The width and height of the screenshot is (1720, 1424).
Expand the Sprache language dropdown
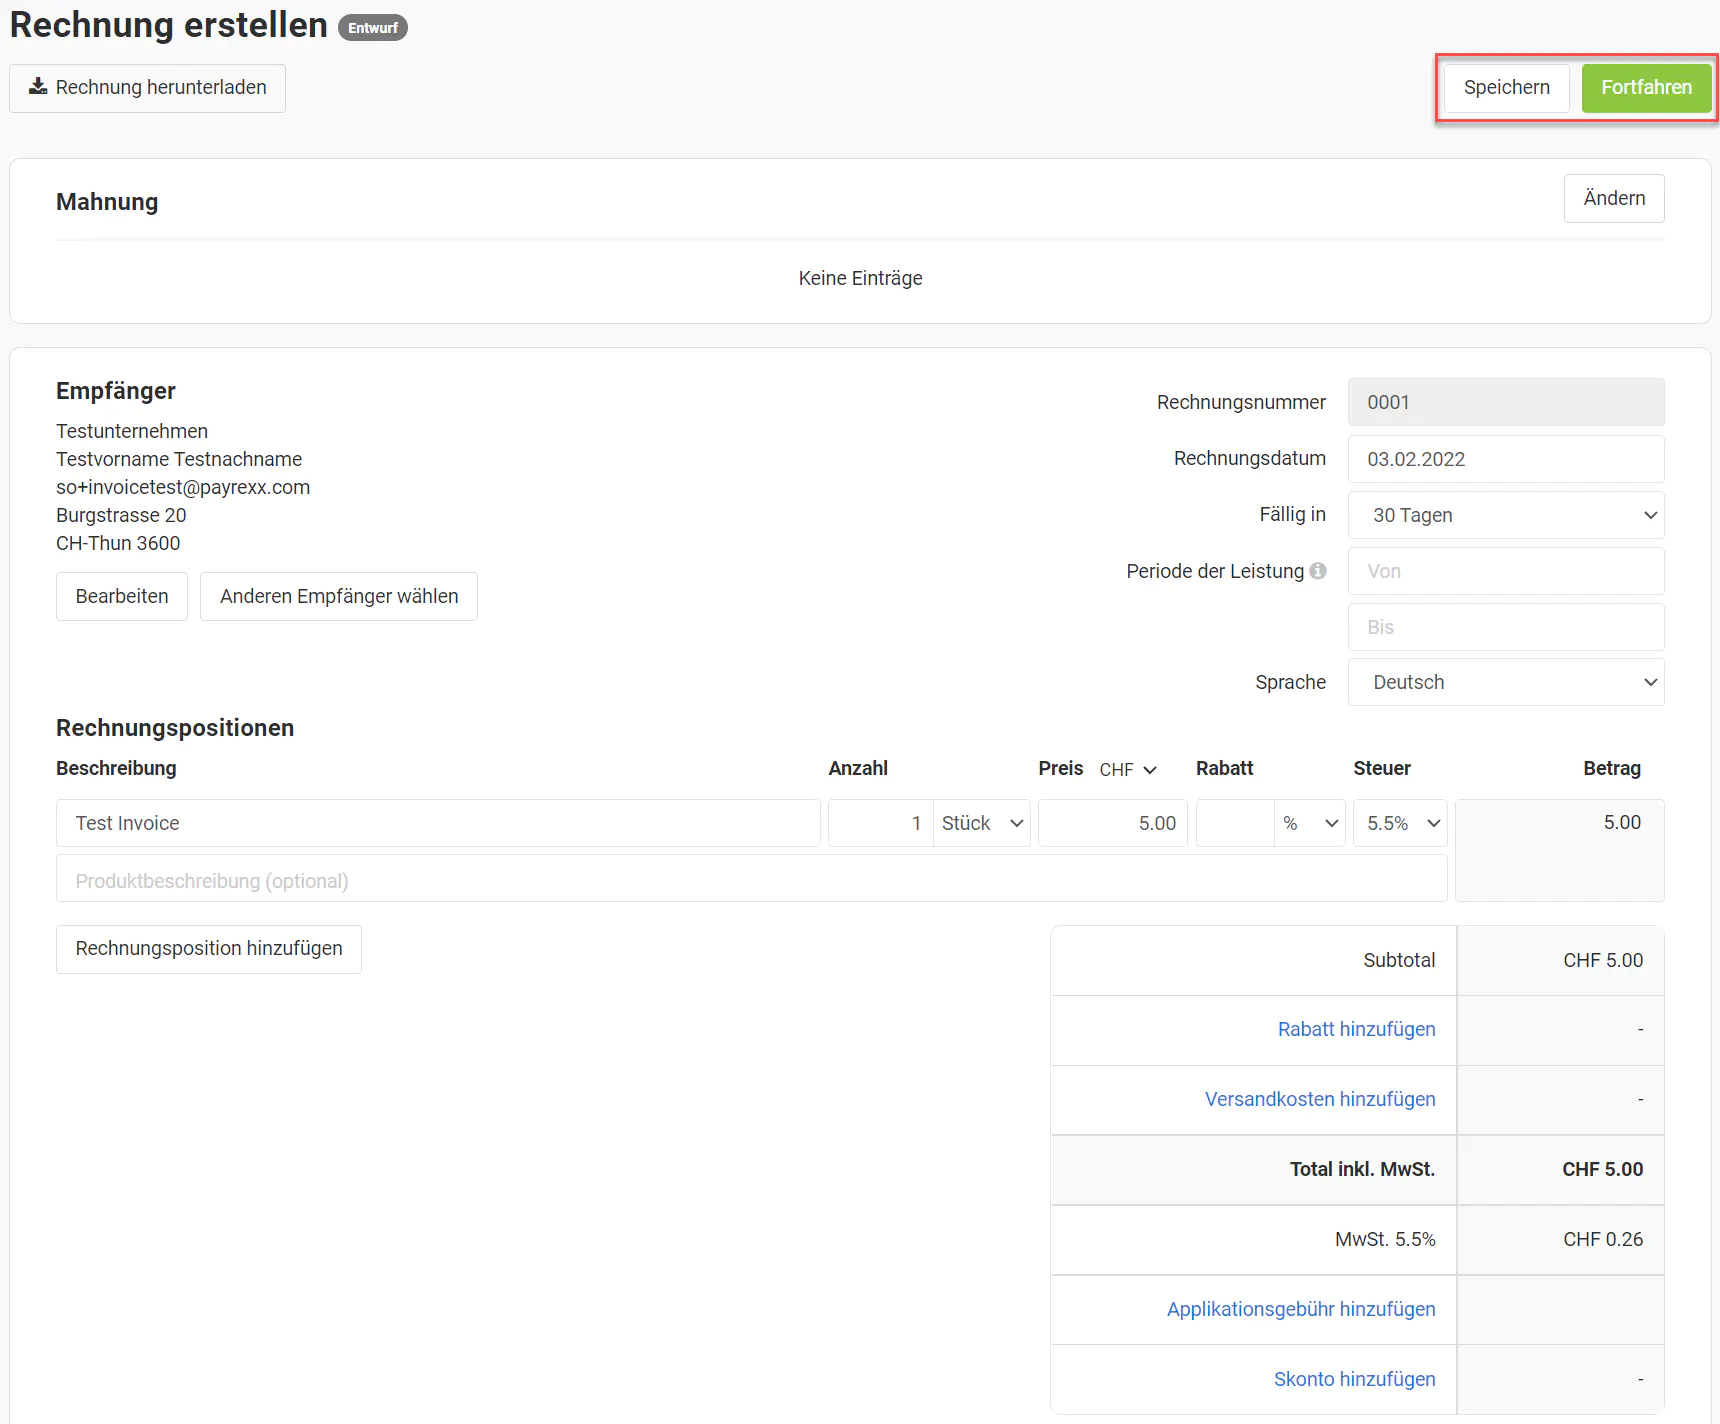click(1505, 682)
